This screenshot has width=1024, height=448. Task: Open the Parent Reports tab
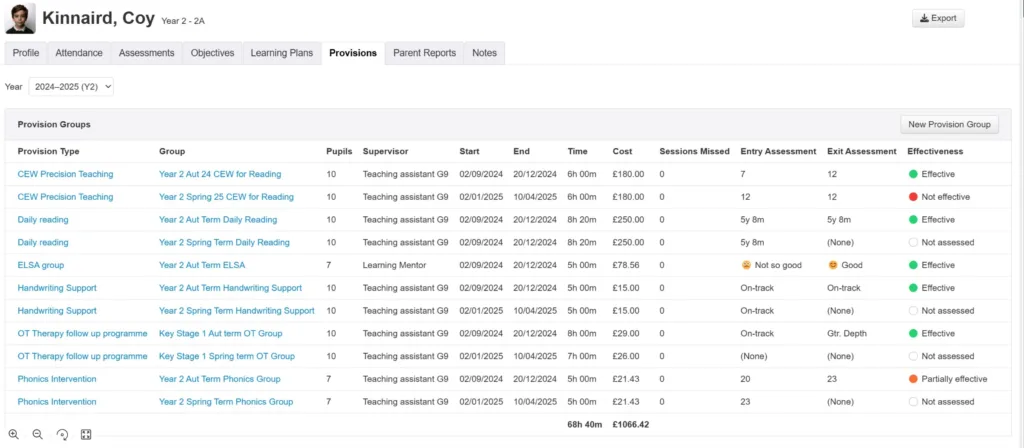click(424, 53)
